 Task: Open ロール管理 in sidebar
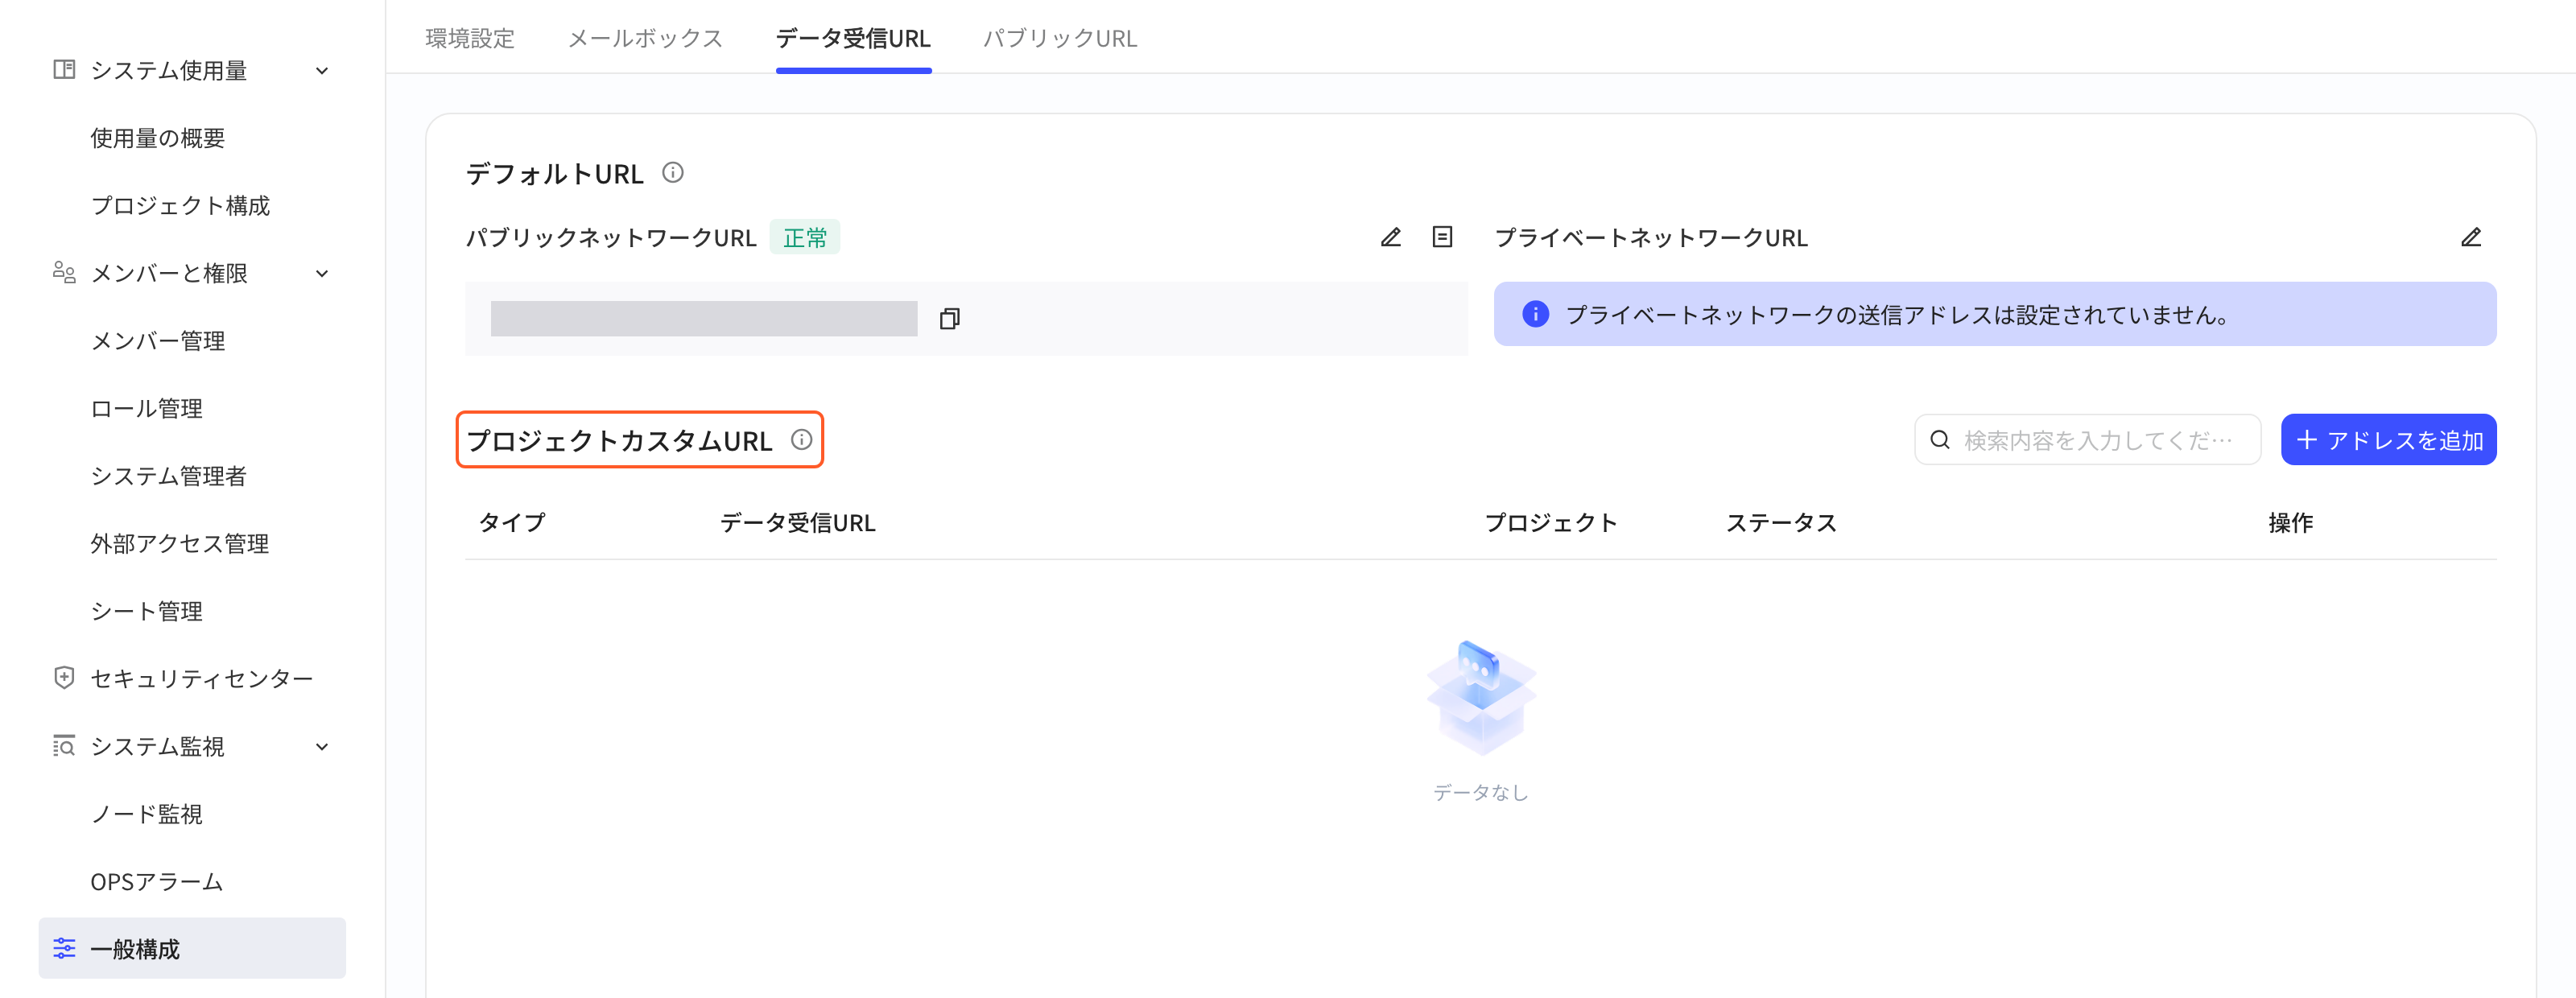point(147,408)
